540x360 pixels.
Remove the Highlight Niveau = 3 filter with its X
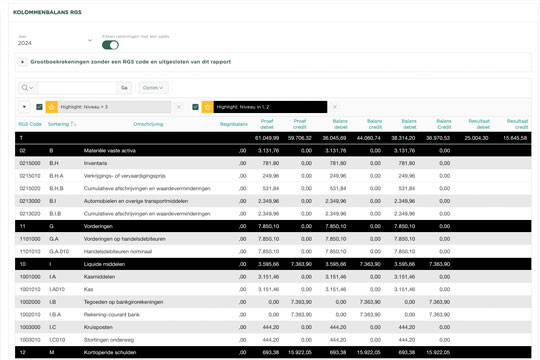[x=179, y=107]
